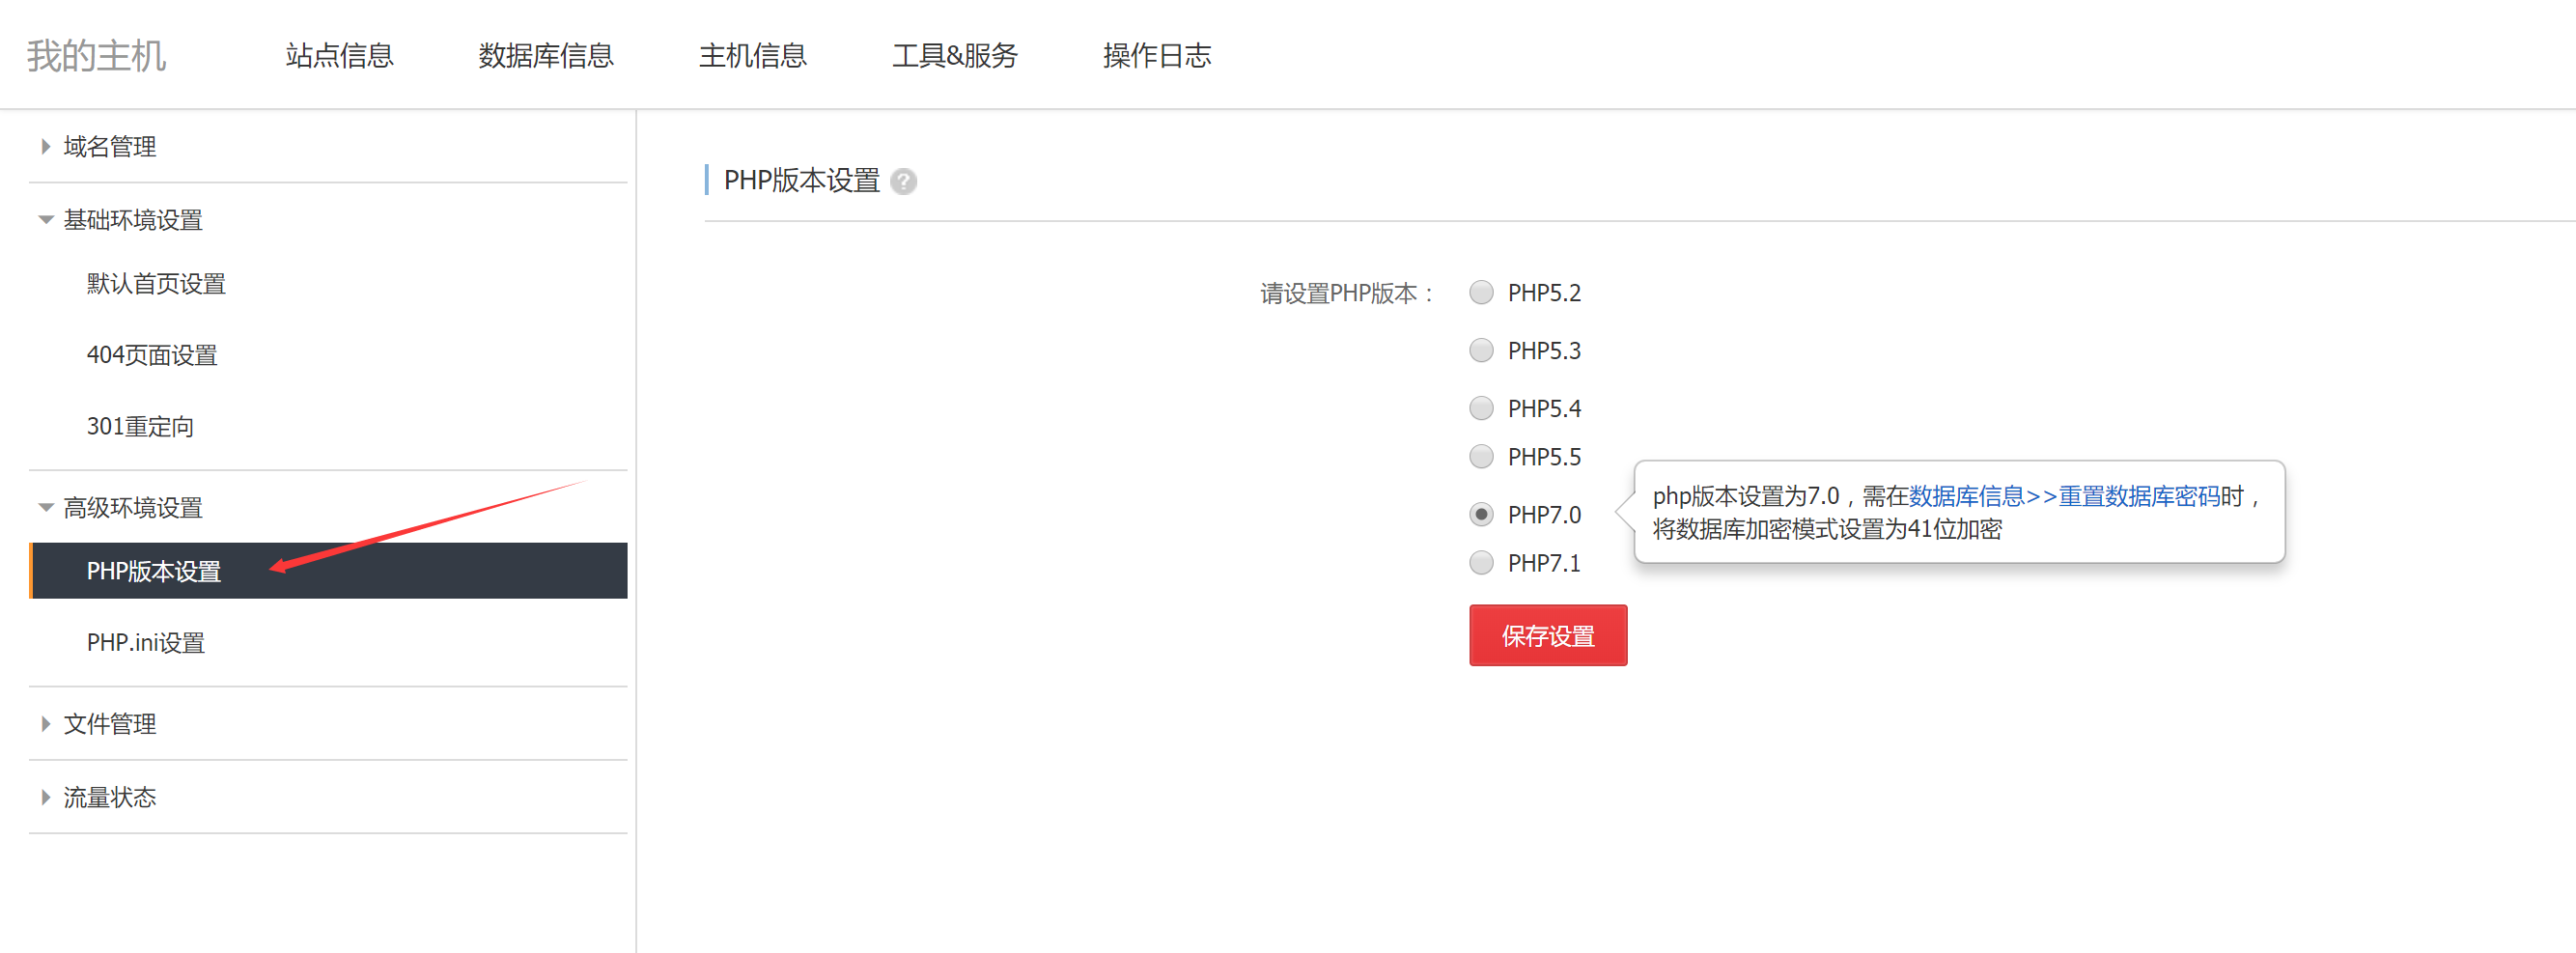Viewport: 2576px width, 953px height.
Task: Click the PHP版本设置 page heading
Action: click(x=801, y=180)
